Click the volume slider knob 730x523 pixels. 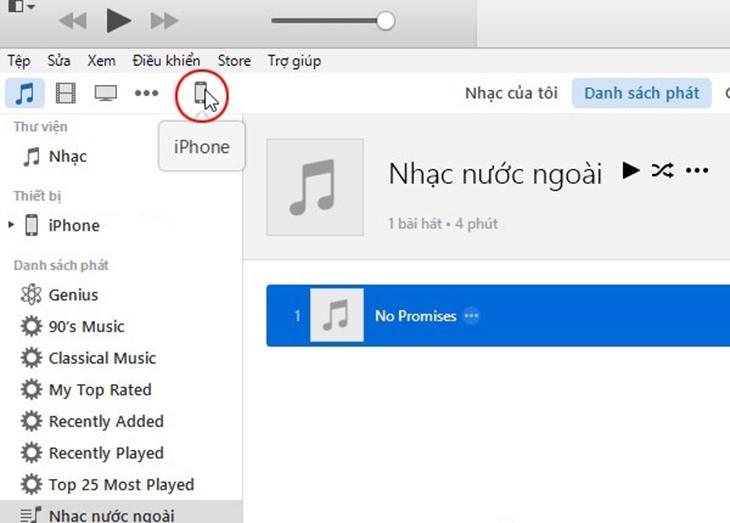point(385,20)
